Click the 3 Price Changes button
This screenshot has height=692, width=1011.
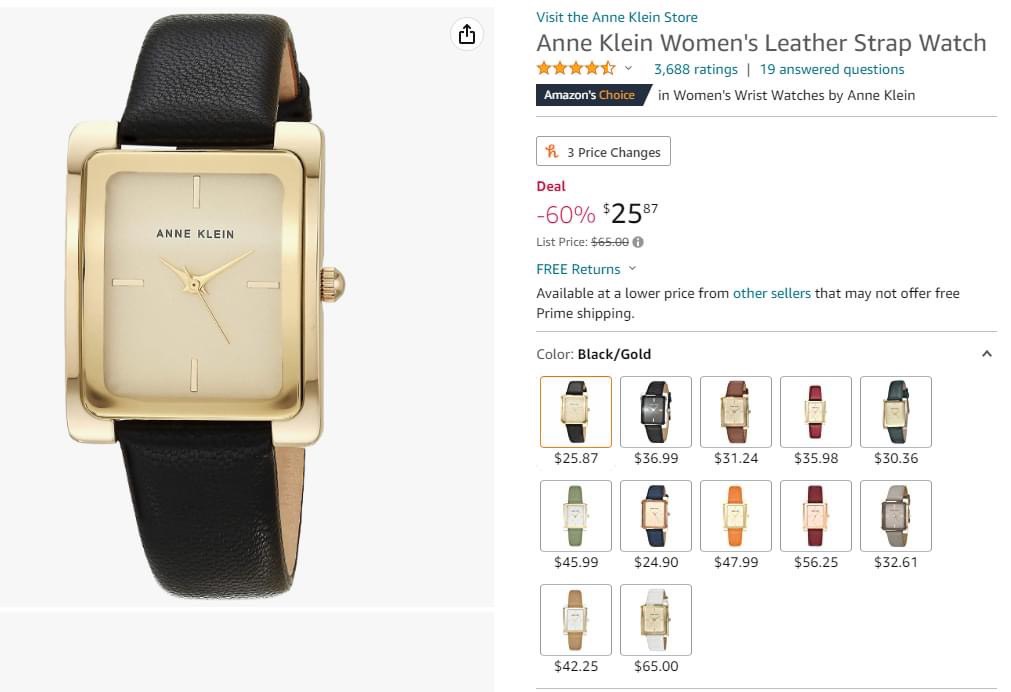[x=603, y=152]
